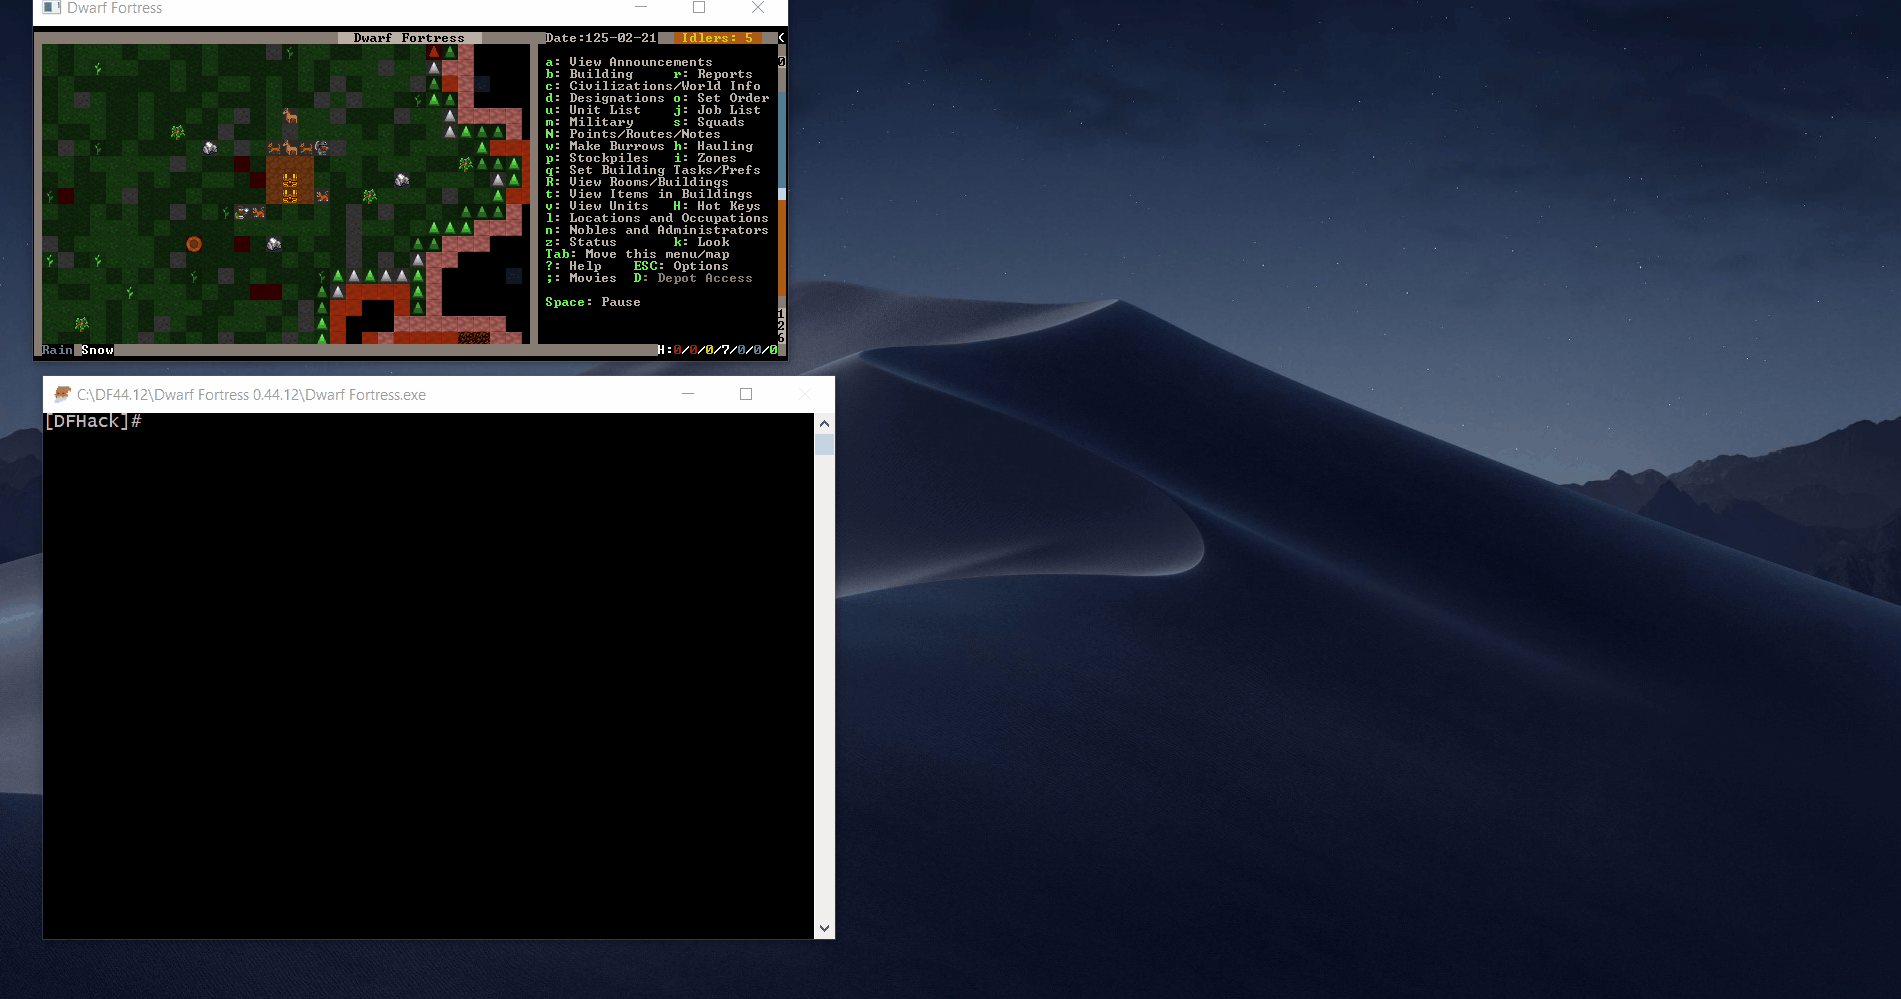Viewport: 1901px width, 999px height.
Task: Click Move this menu/map entry
Action: click(637, 254)
